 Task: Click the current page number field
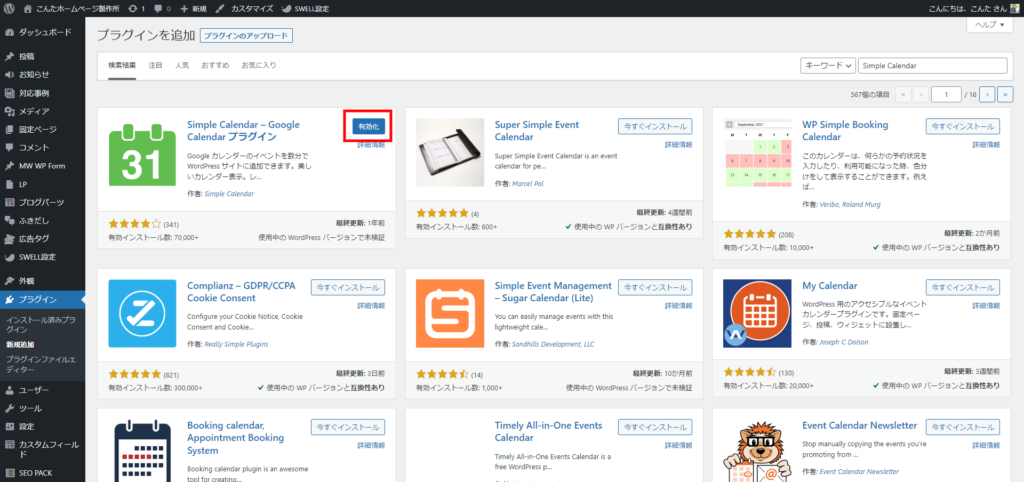point(946,95)
